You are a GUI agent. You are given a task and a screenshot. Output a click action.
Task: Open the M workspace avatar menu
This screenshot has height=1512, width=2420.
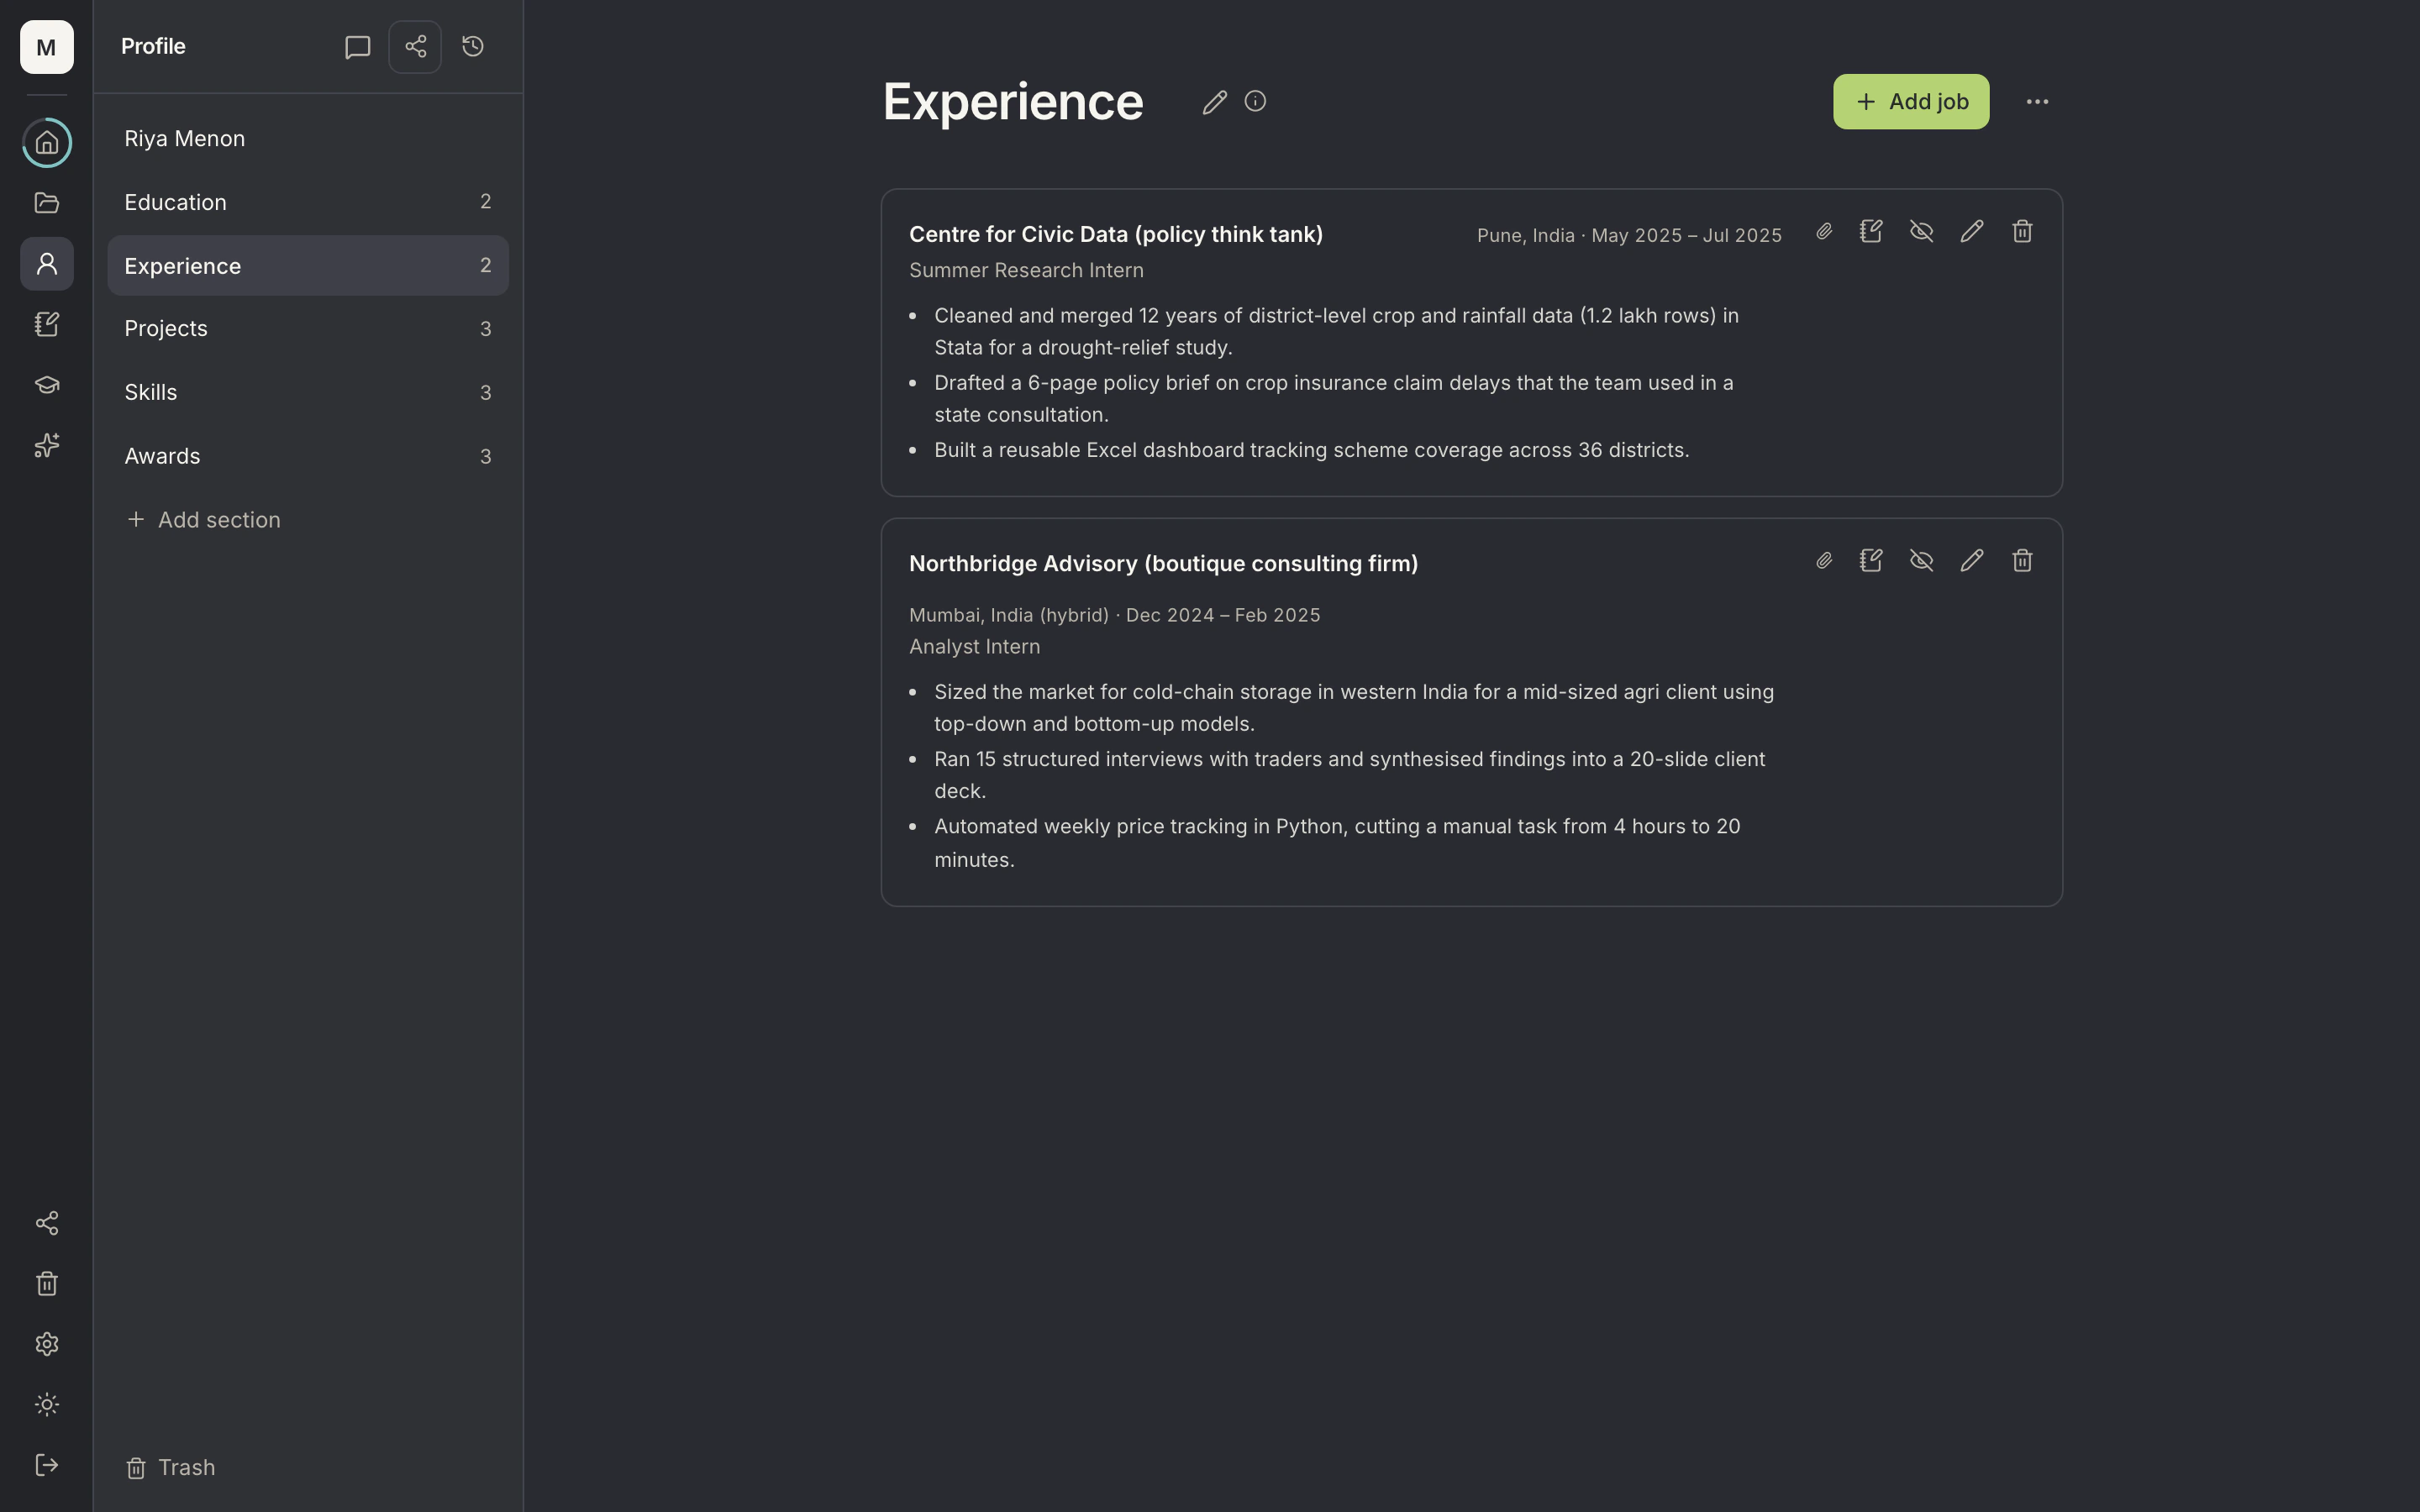[47, 47]
